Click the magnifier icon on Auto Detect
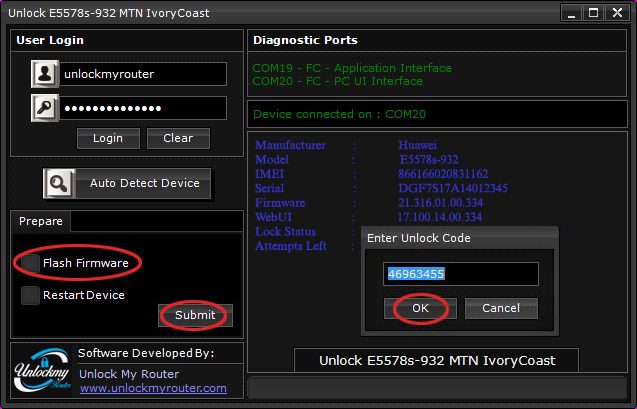Viewport: 637px width, 409px height. click(x=59, y=184)
